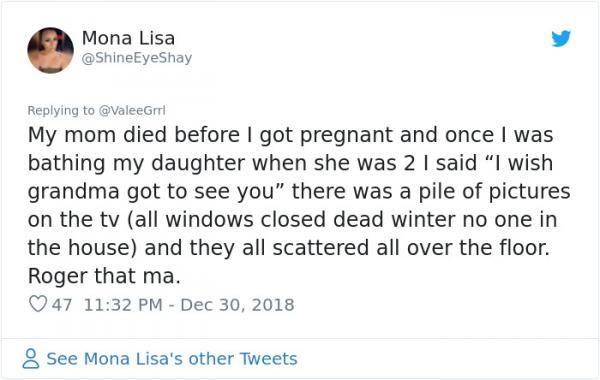Click the phrase "scattered all over the floor"
The width and height of the screenshot is (600, 380).
pyautogui.click(x=411, y=248)
